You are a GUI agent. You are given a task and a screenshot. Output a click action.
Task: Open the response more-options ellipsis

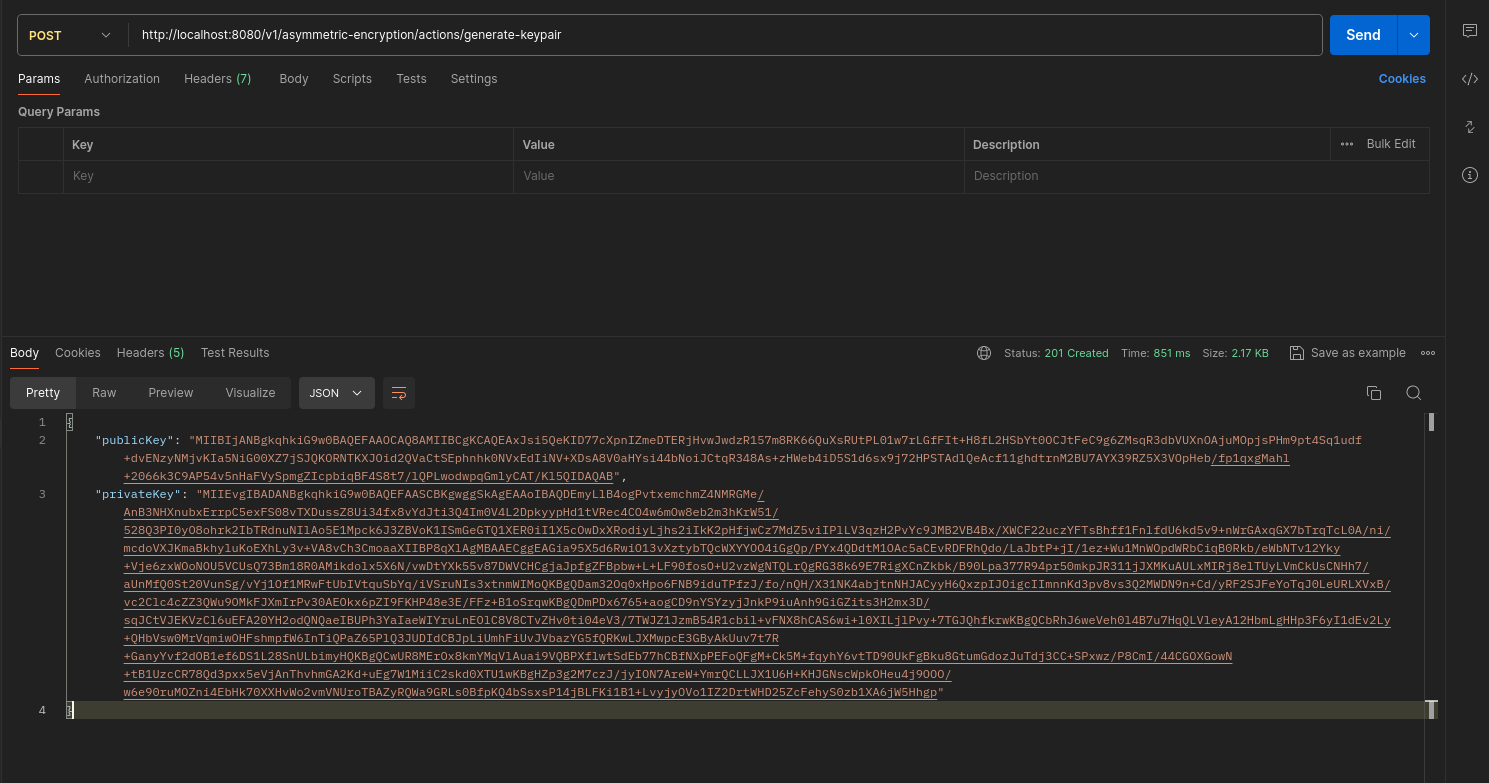pyautogui.click(x=1428, y=353)
